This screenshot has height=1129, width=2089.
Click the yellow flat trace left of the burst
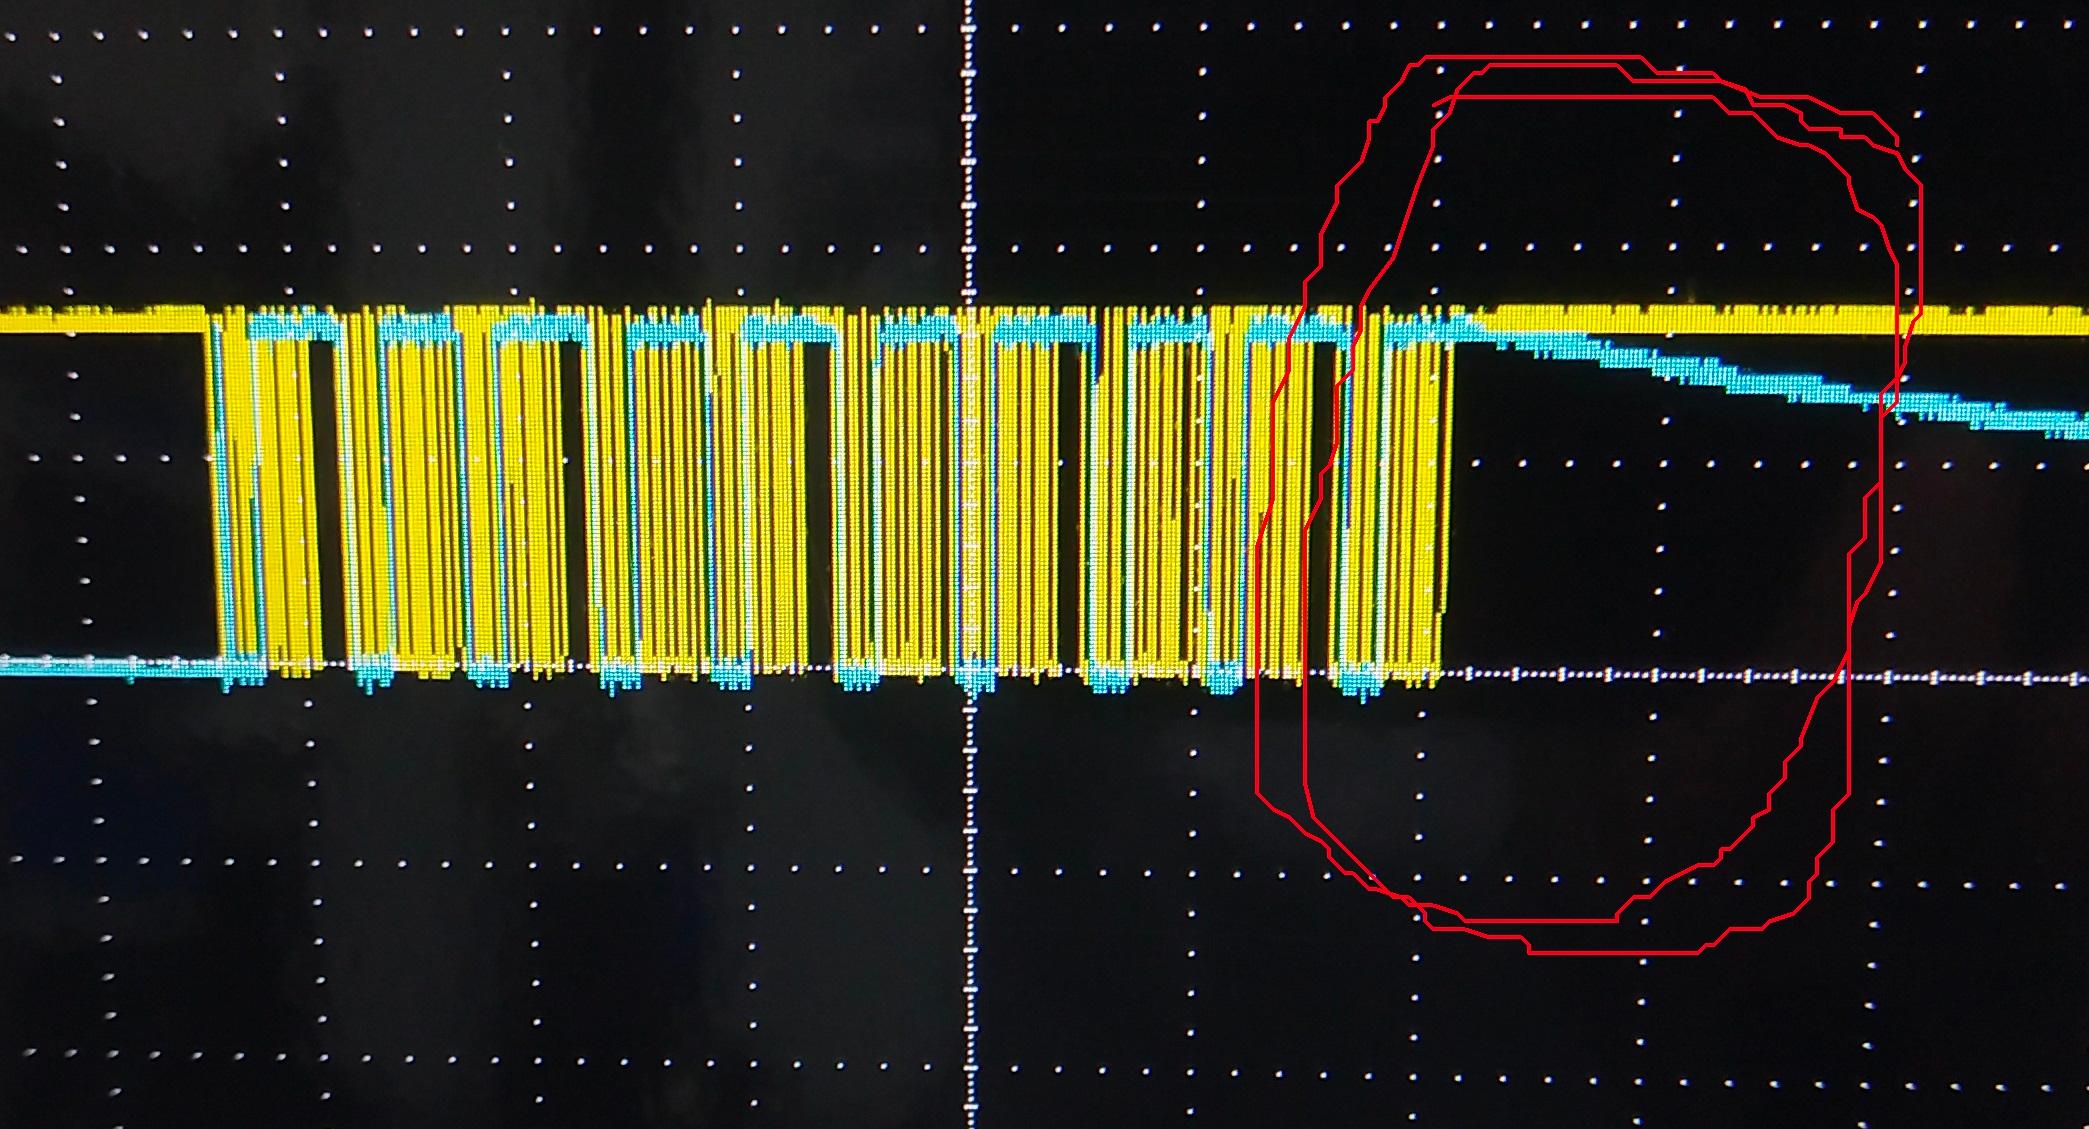click(x=100, y=321)
